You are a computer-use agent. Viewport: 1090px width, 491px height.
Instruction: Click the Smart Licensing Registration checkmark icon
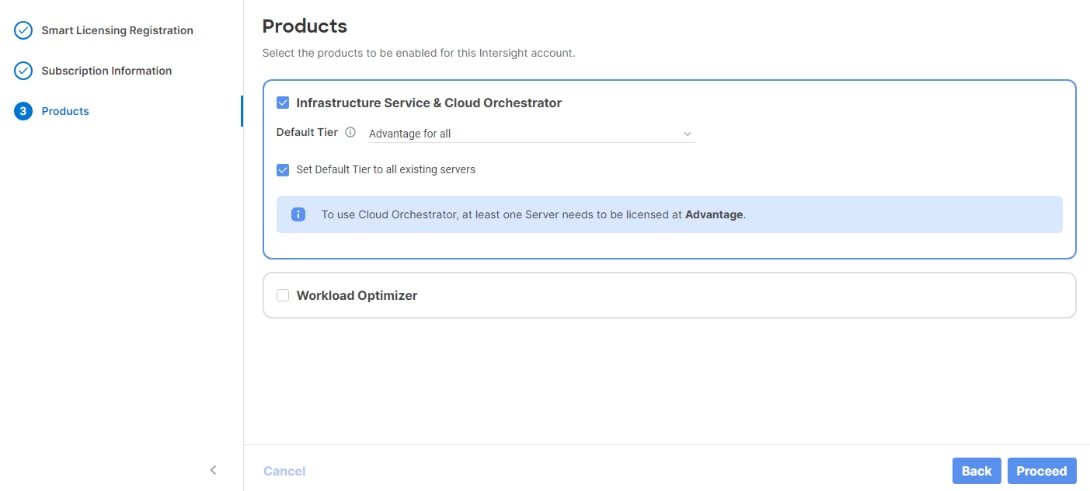point(23,31)
